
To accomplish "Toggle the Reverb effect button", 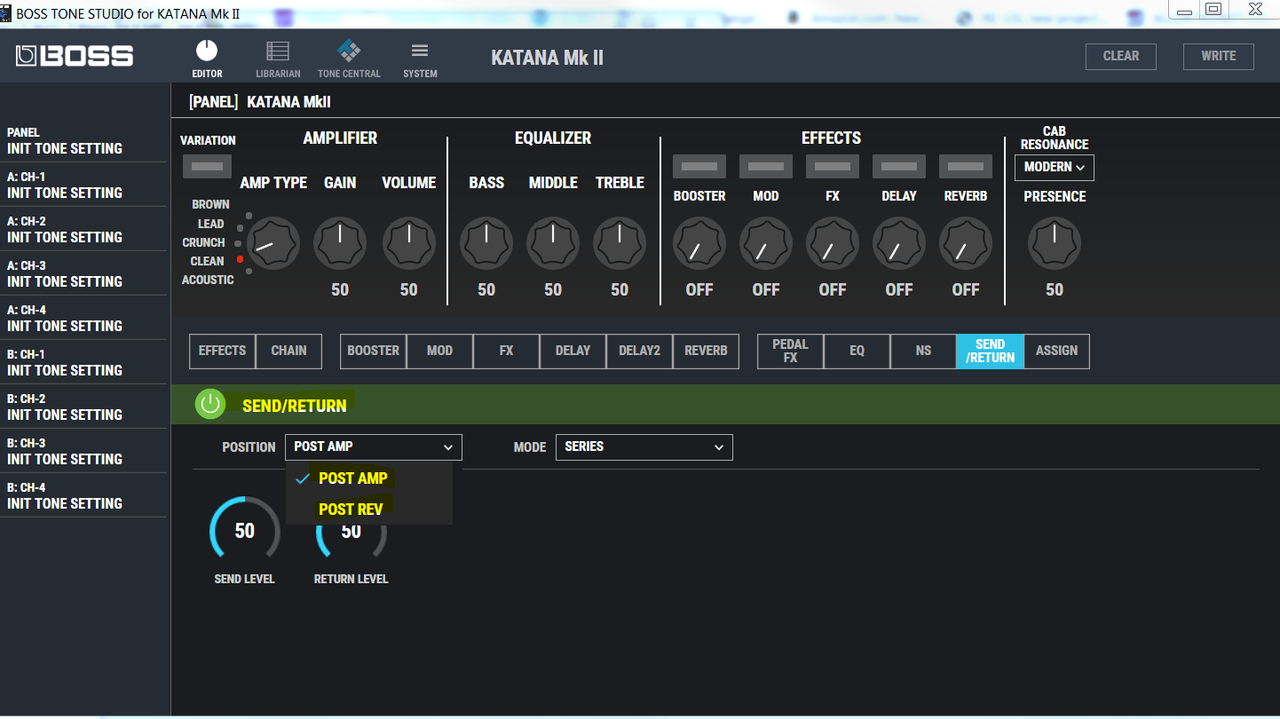I will pyautogui.click(x=965, y=166).
